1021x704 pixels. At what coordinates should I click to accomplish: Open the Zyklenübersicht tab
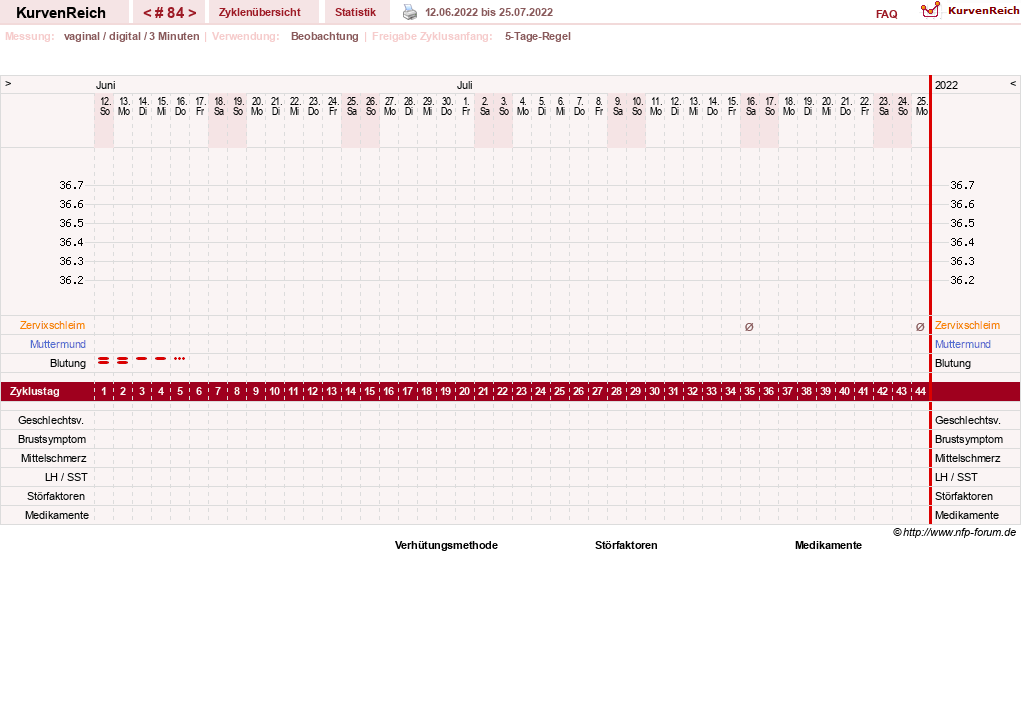[260, 12]
